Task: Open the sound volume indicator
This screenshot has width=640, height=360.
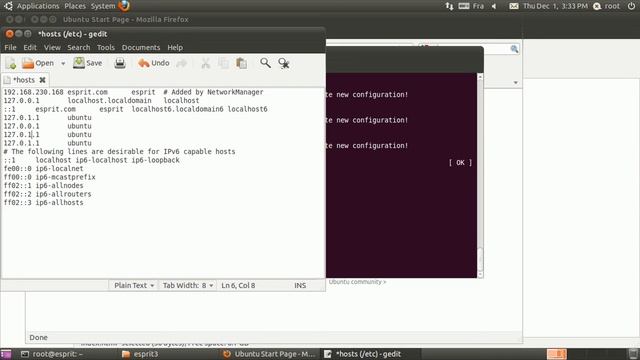Action: point(494,6)
